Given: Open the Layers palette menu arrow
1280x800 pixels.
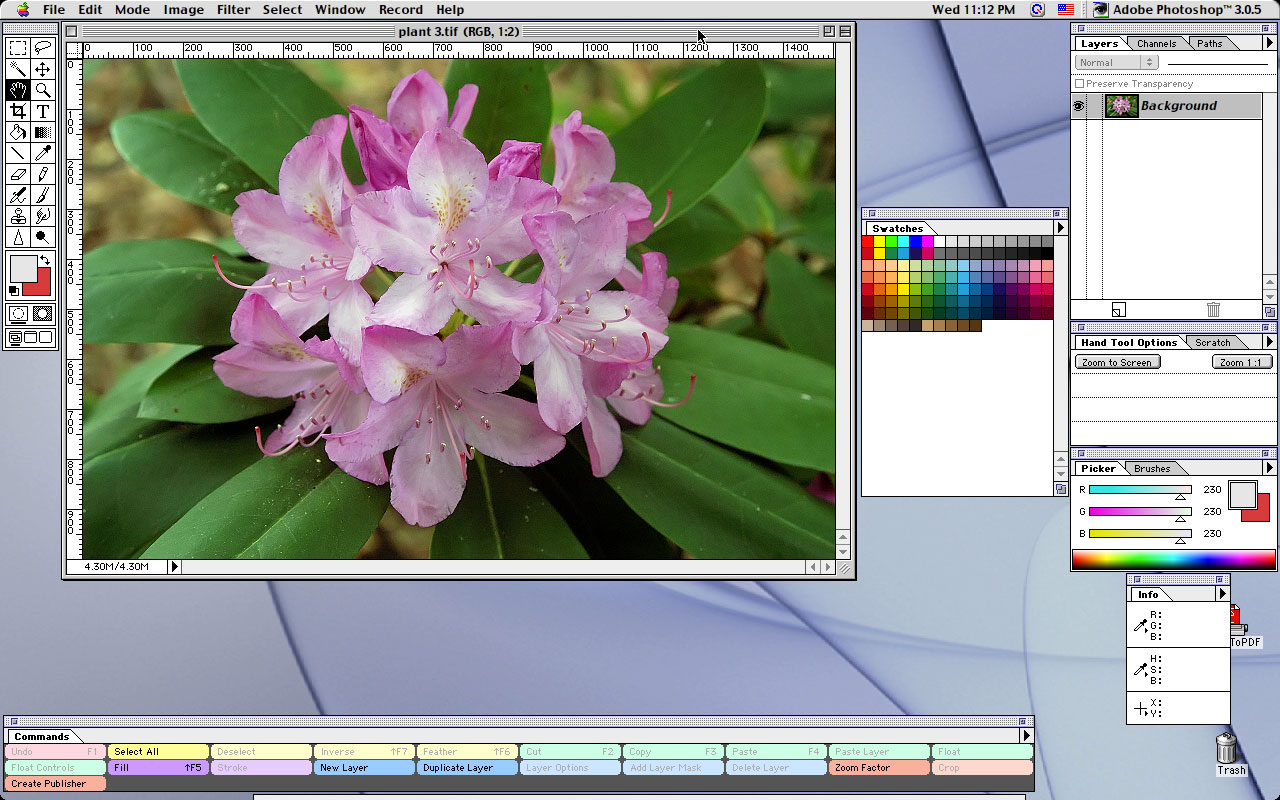Looking at the screenshot, I should click(x=1269, y=43).
